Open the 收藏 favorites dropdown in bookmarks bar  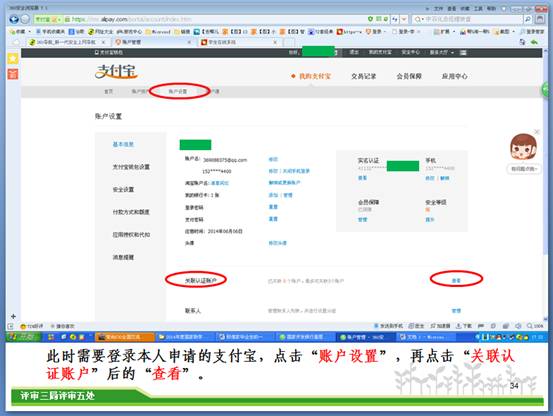click(20, 32)
